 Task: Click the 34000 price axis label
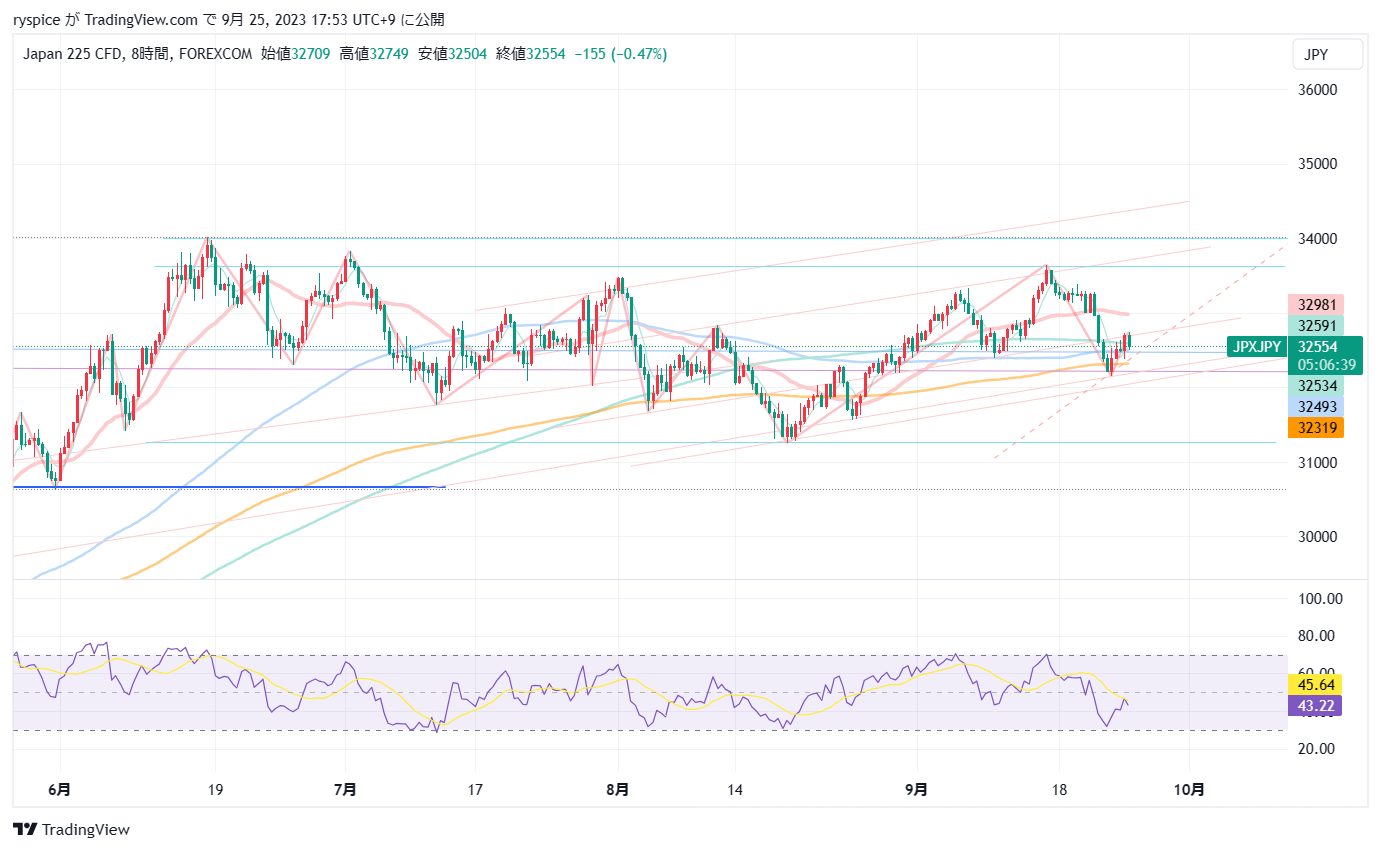coord(1318,239)
